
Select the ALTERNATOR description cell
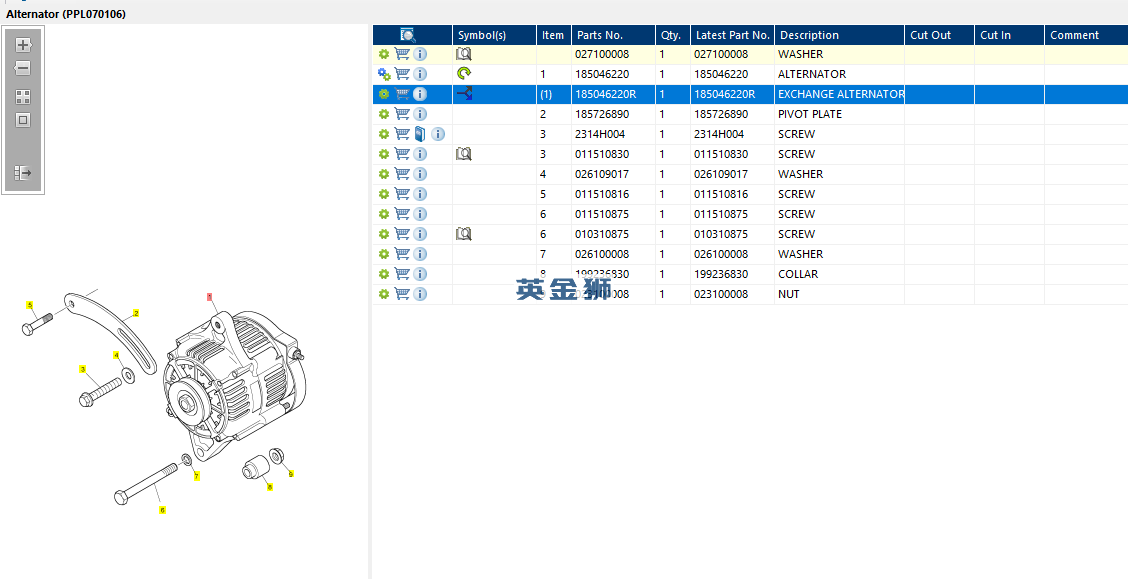point(839,74)
